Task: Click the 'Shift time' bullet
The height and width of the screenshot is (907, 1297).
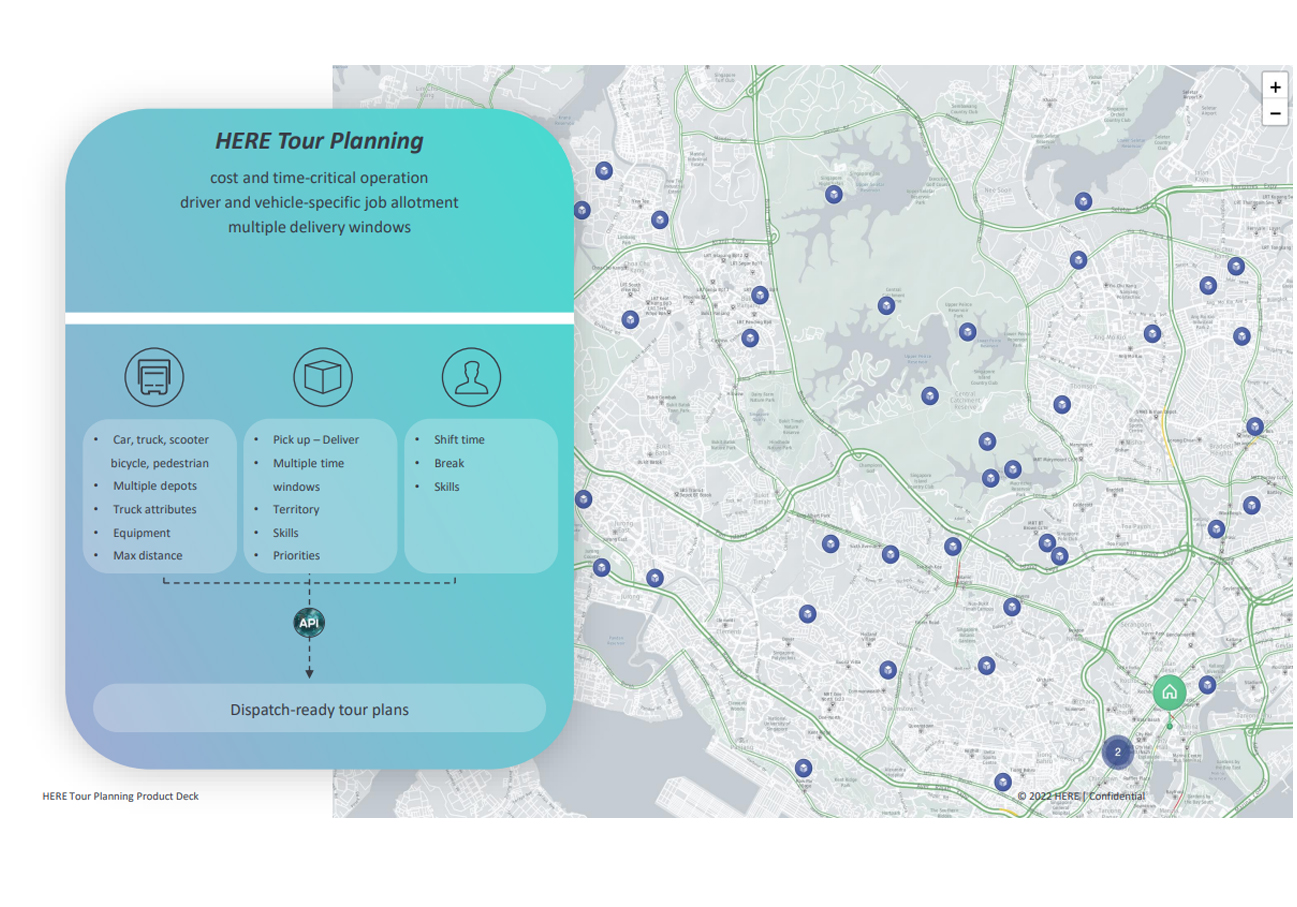Action: coord(459,440)
